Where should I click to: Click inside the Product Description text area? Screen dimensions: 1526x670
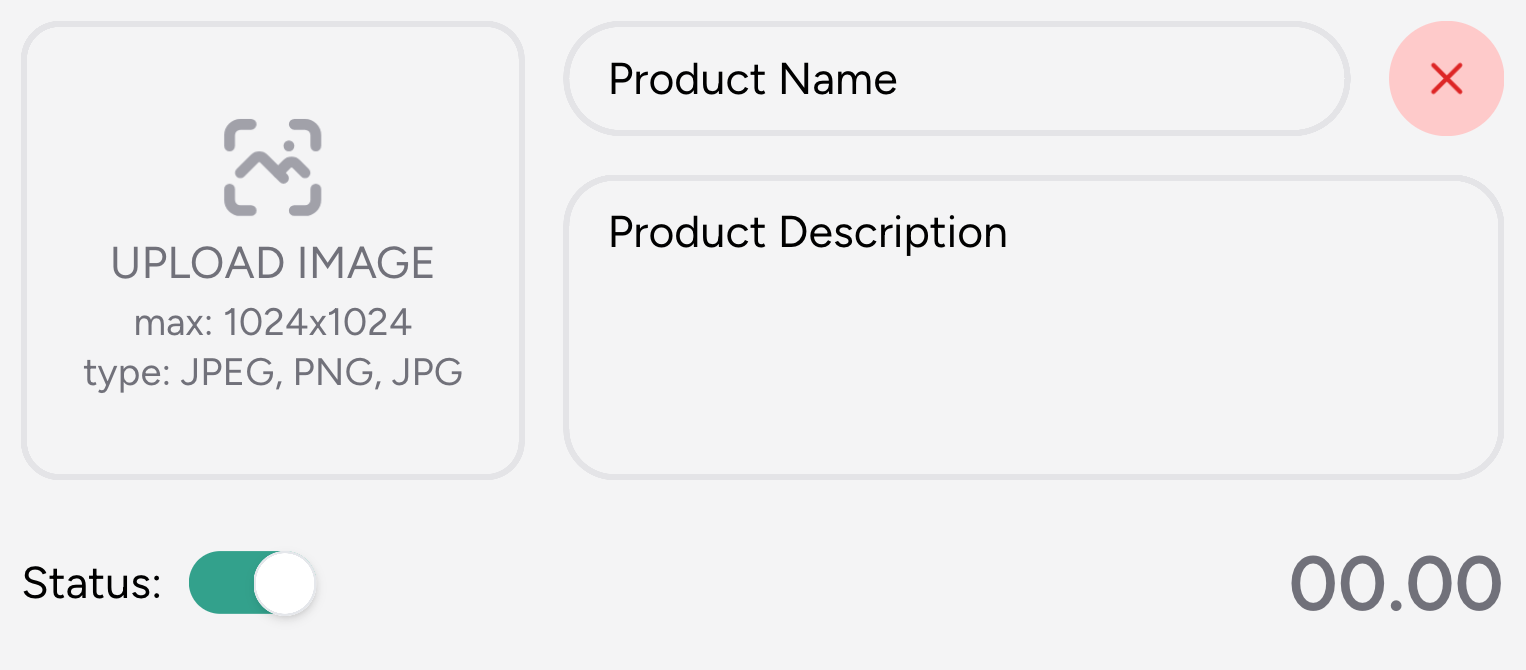point(1034,327)
